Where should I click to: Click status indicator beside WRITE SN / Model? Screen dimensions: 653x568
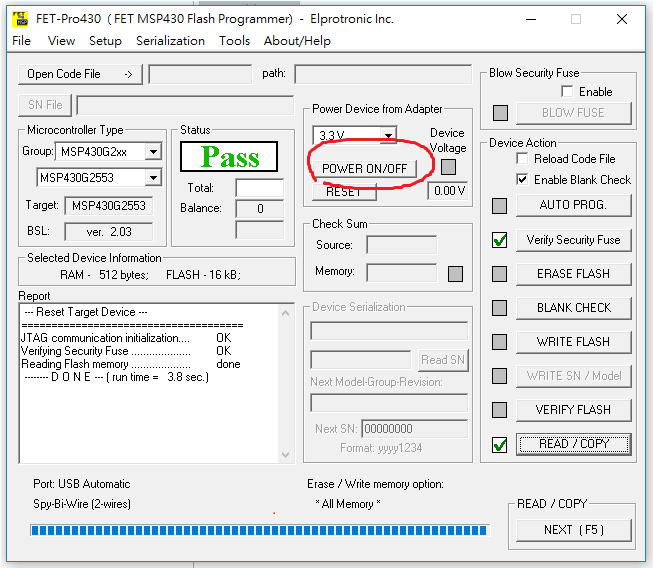pos(499,376)
